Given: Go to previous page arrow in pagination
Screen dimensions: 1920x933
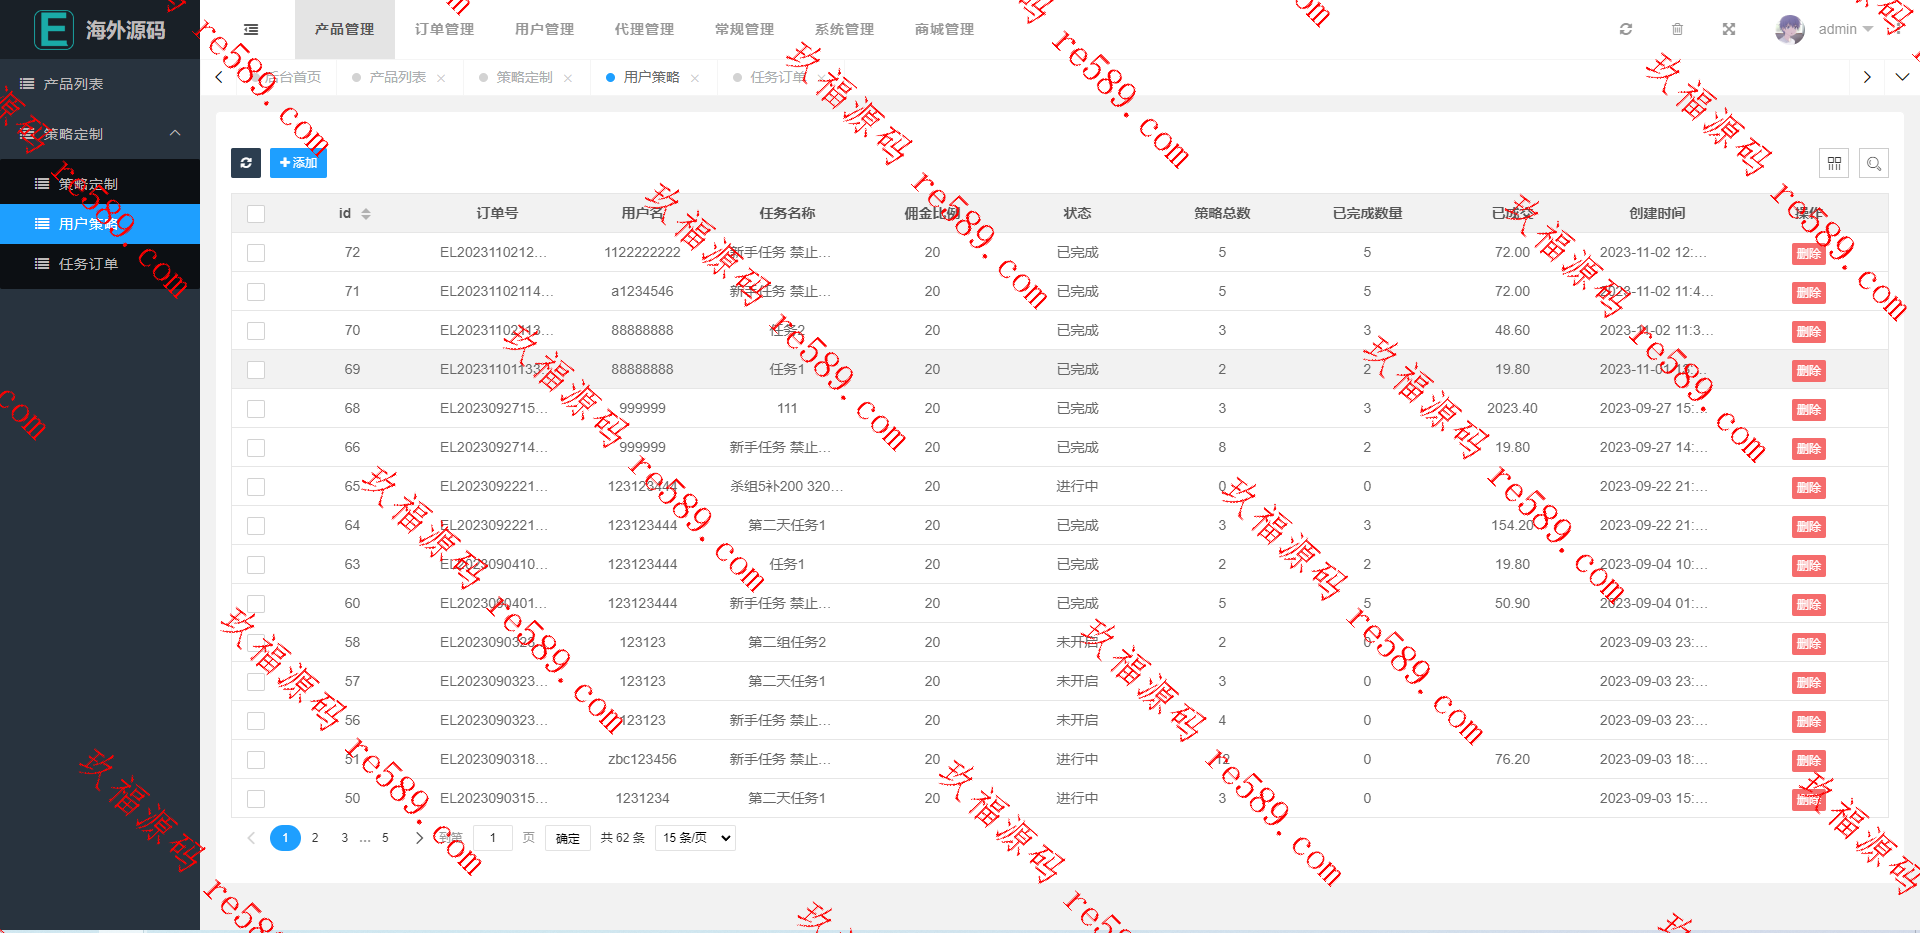Looking at the screenshot, I should pyautogui.click(x=251, y=838).
